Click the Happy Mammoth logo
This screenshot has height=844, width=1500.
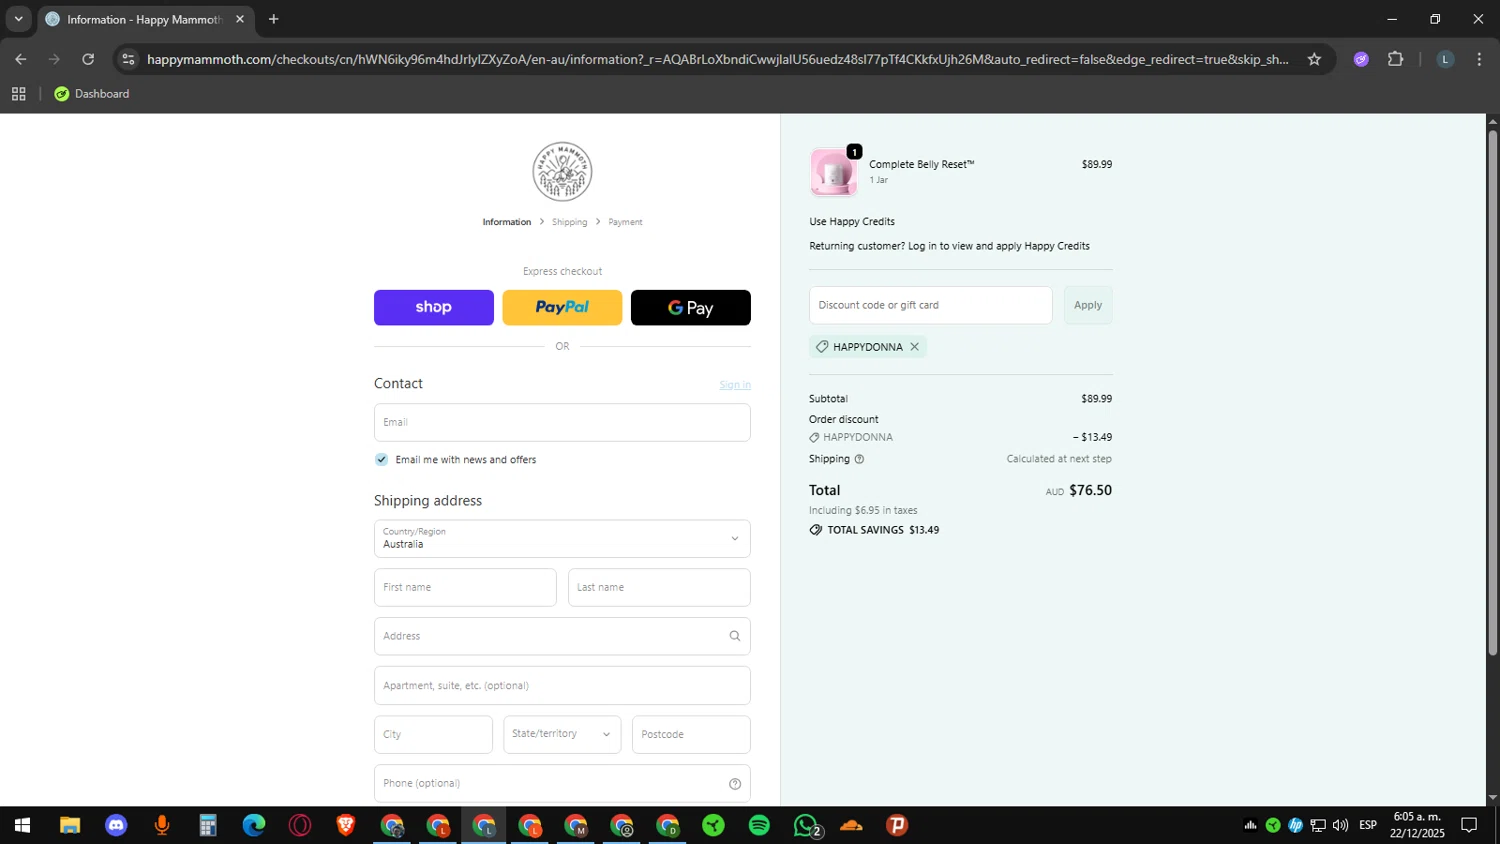point(562,172)
